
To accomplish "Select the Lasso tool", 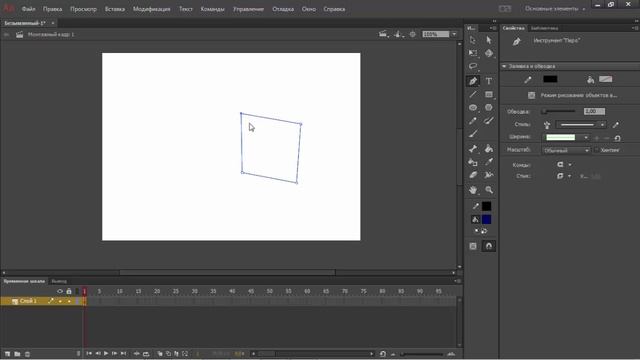I will pos(473,66).
